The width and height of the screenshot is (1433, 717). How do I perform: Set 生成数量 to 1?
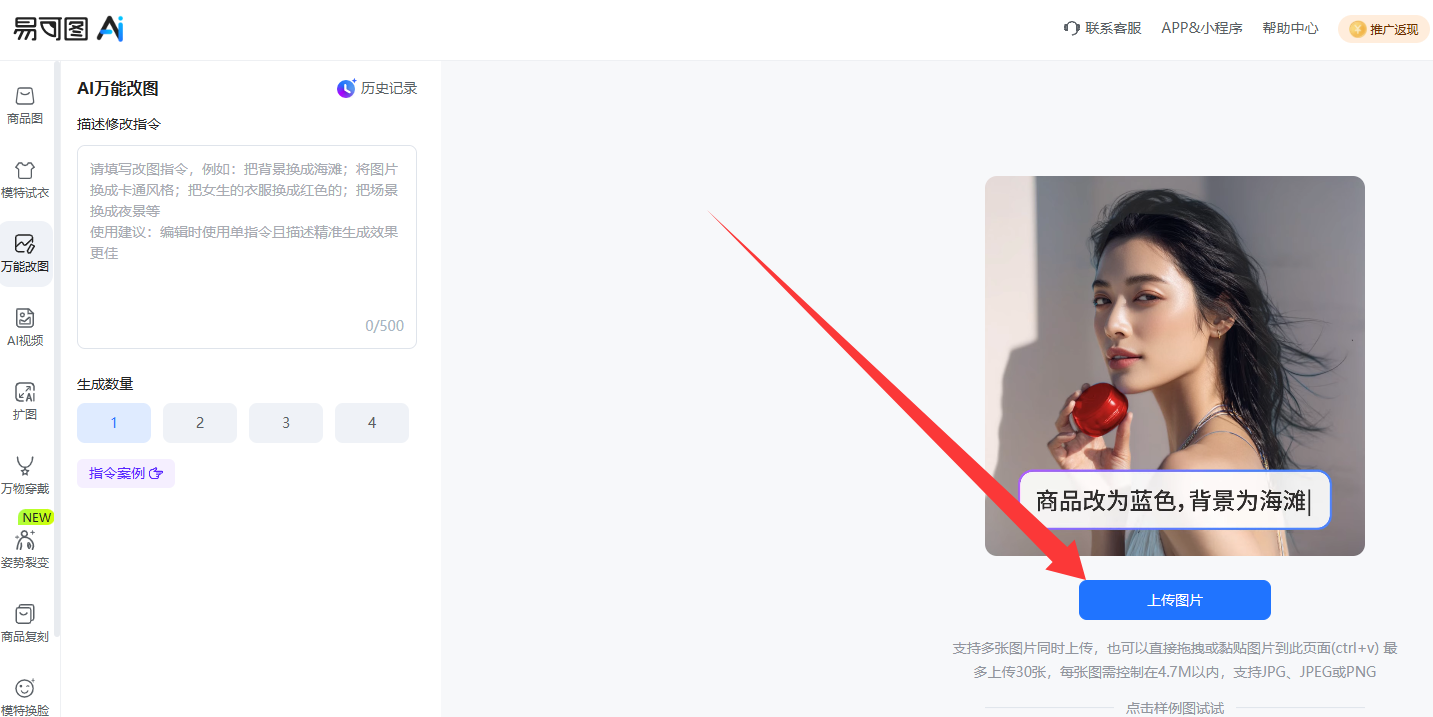point(114,423)
